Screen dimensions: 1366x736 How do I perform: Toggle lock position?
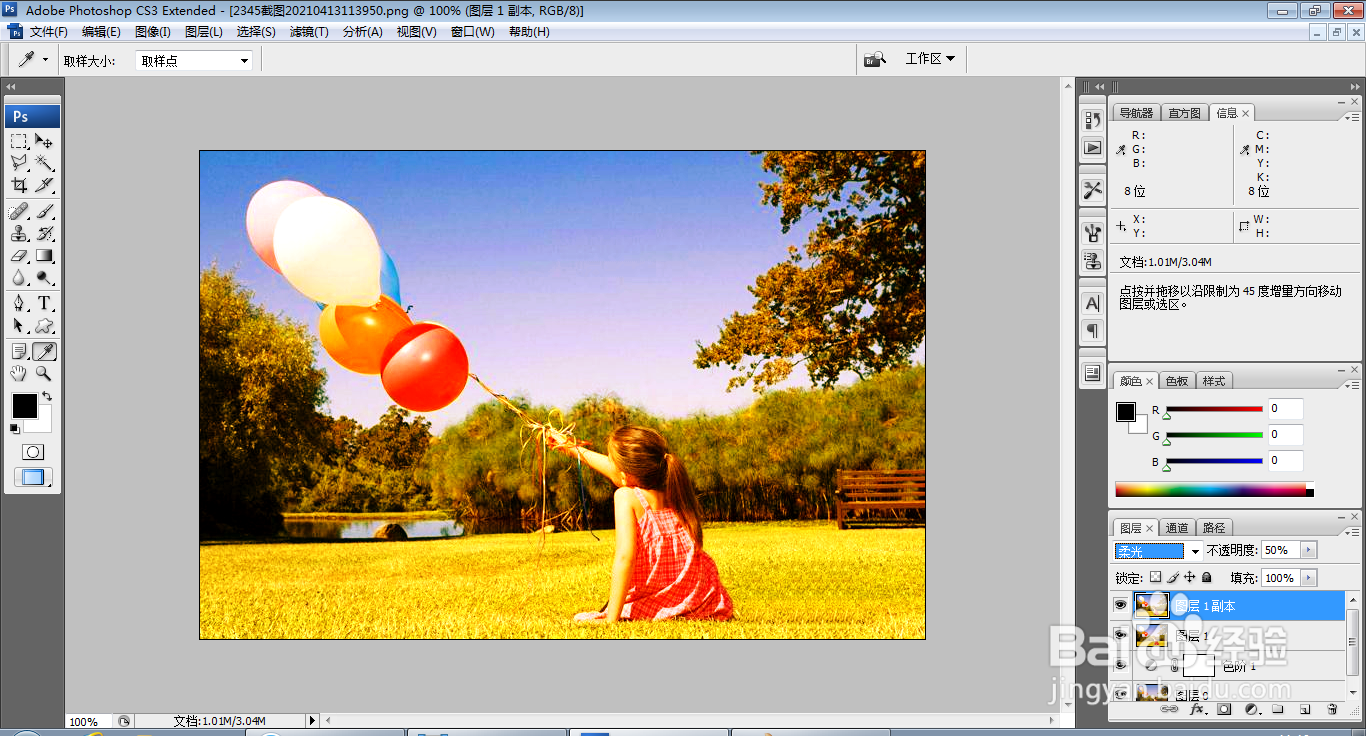1190,577
